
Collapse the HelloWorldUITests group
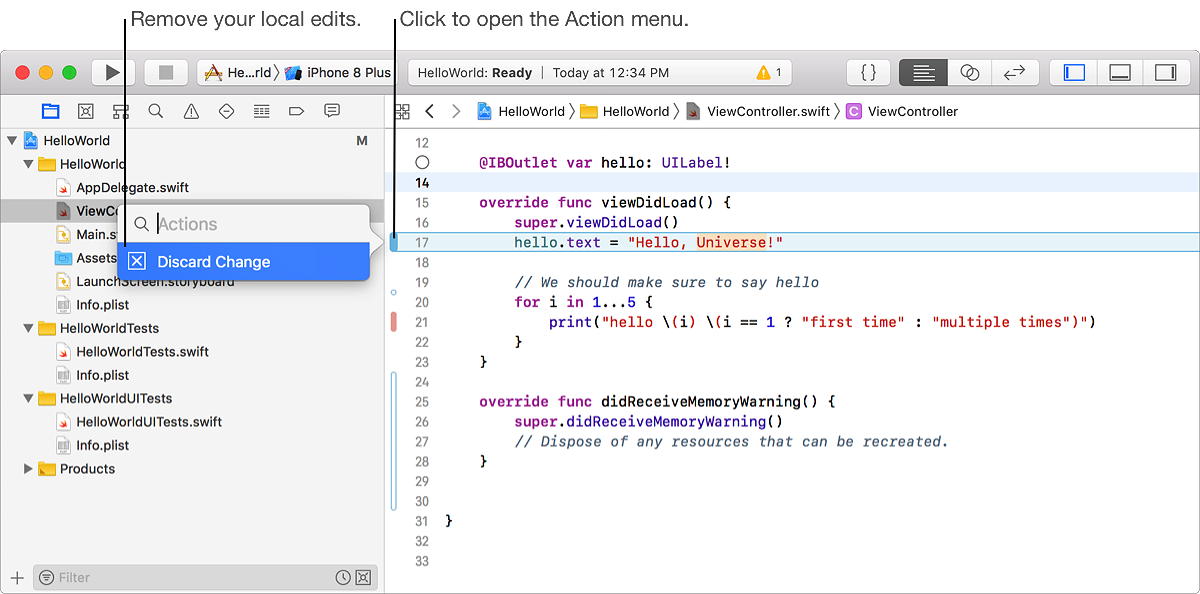click(x=29, y=398)
